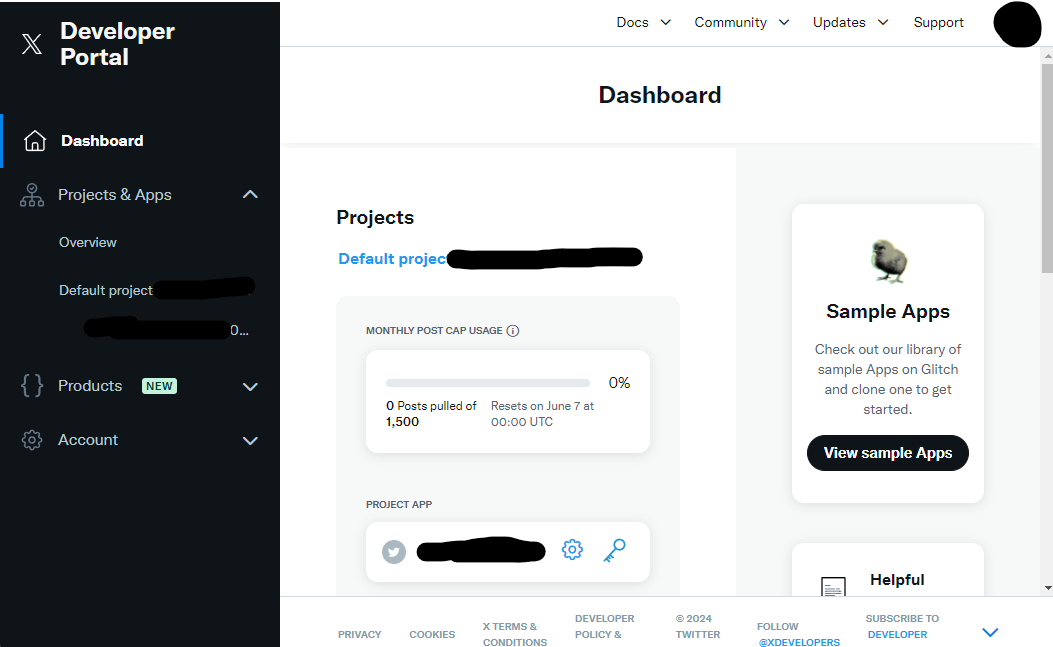Screen dimensions: 1053x647
Task: Click the chick image above Sample Apps
Action: (x=888, y=261)
